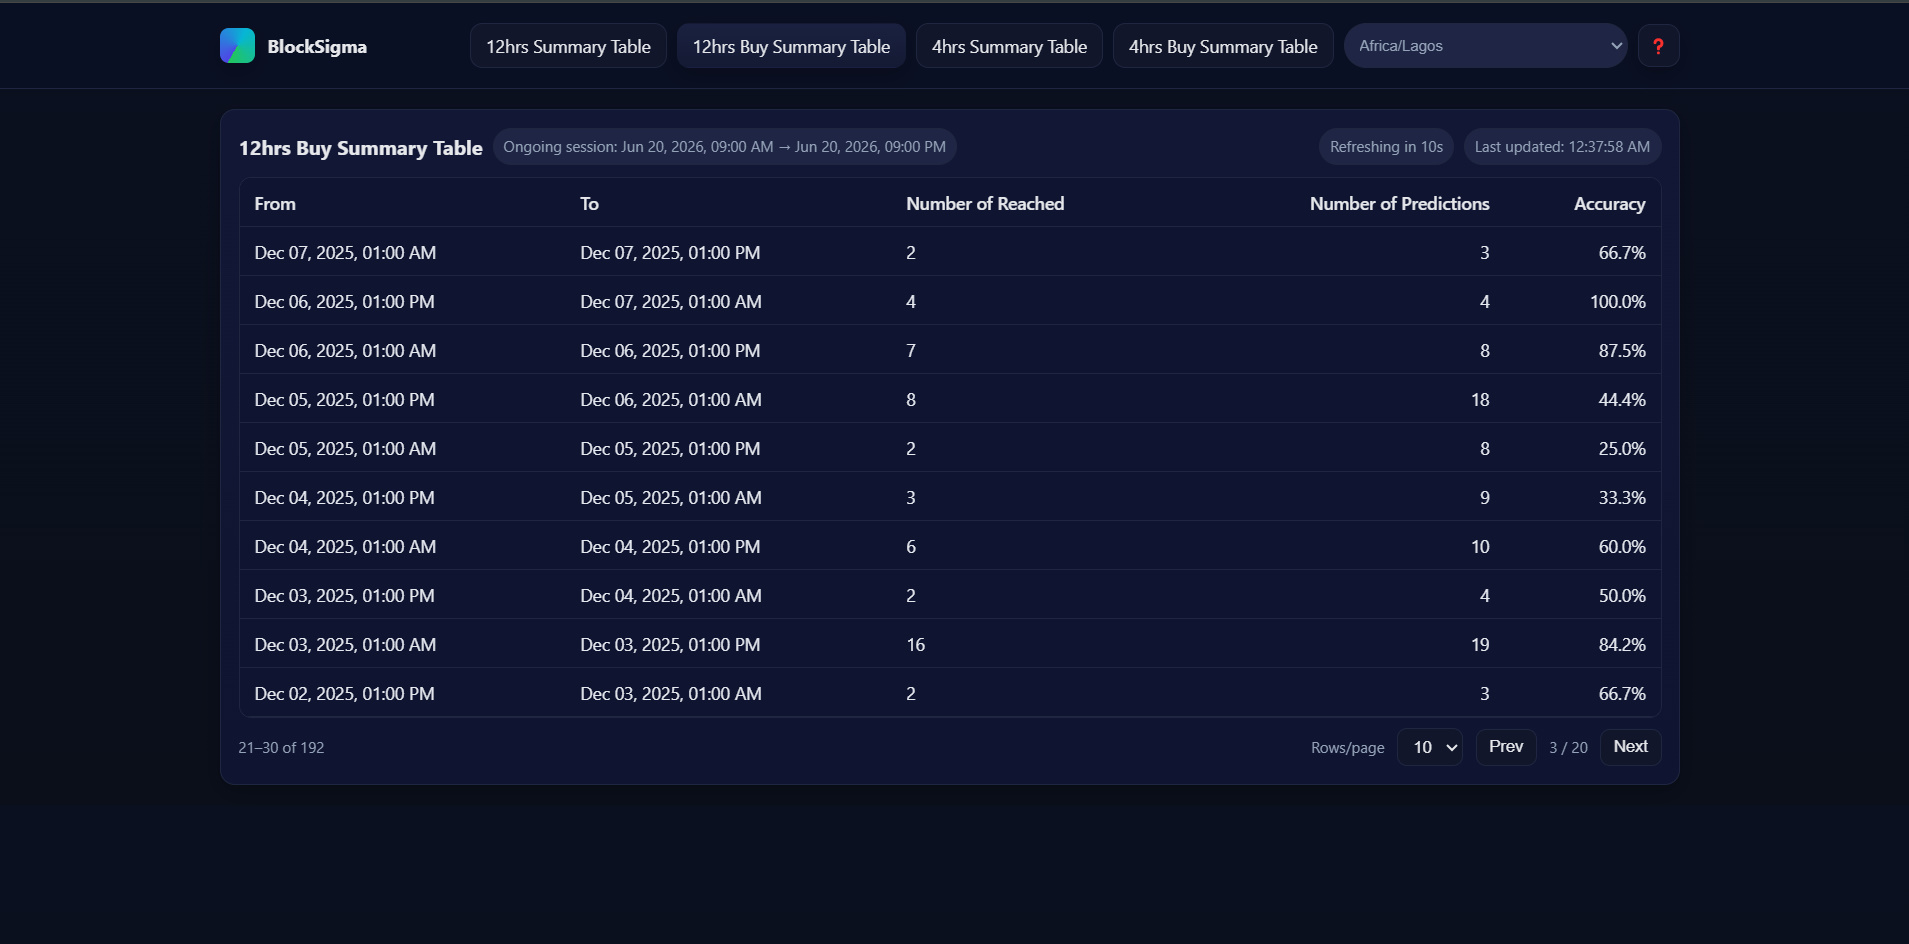
Task: Click From cell Dec 03, 2025, 01:00 PM
Action: pos(344,596)
